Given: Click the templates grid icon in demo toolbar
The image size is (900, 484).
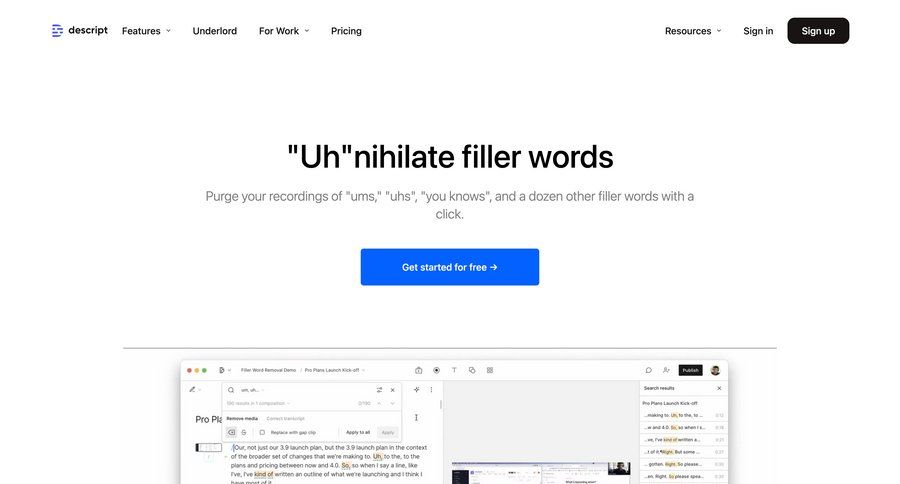Looking at the screenshot, I should [490, 370].
